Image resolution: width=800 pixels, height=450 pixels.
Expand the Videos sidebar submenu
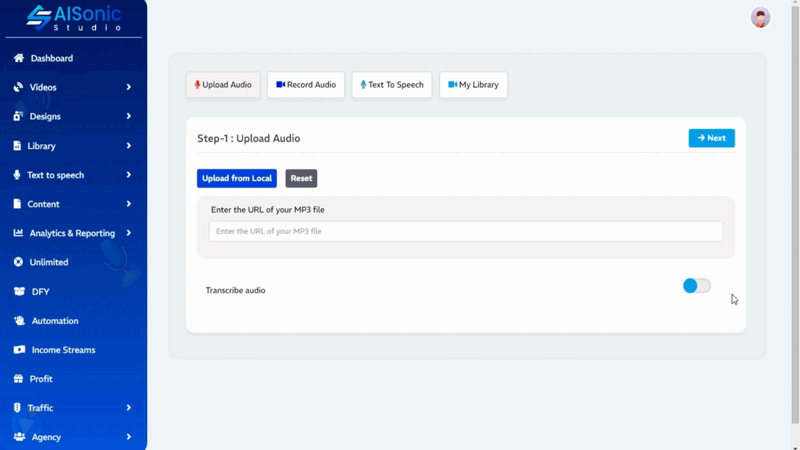pyautogui.click(x=128, y=88)
